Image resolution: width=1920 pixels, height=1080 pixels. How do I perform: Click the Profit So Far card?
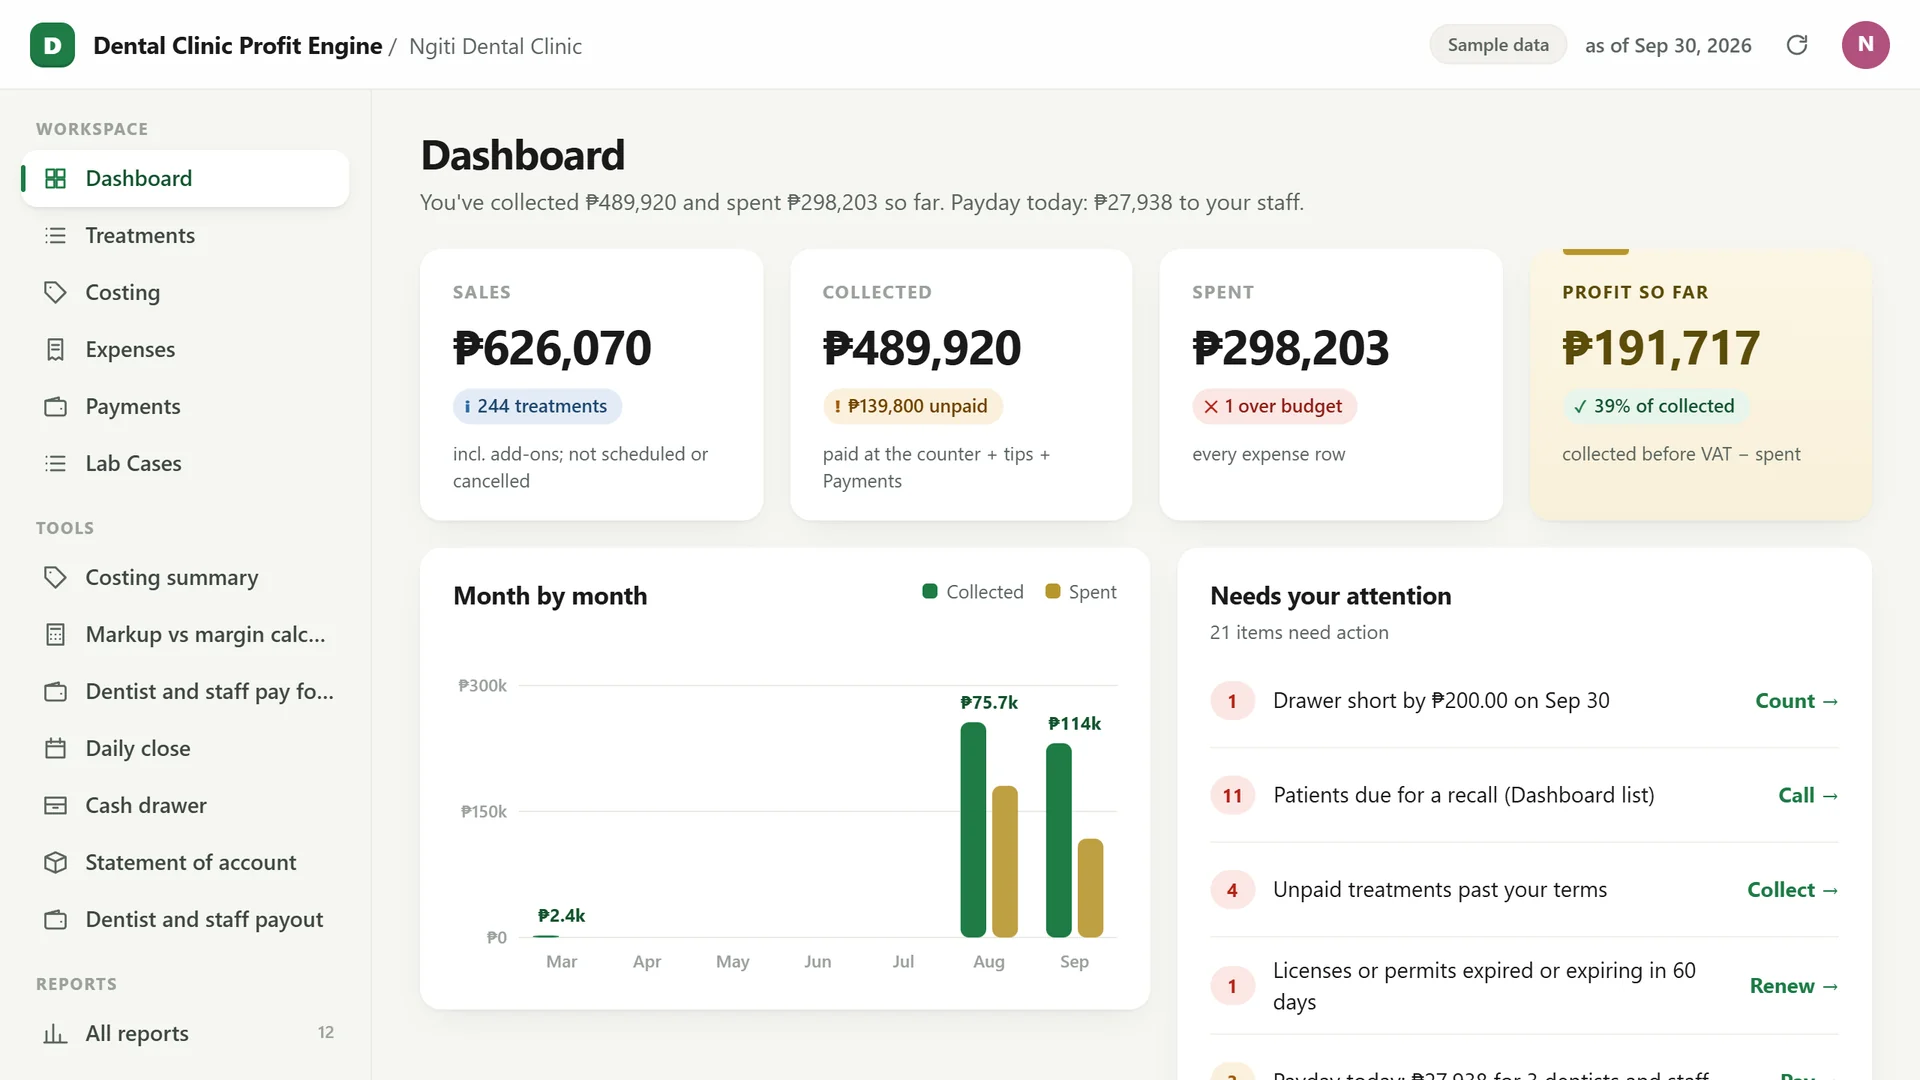click(x=1700, y=385)
